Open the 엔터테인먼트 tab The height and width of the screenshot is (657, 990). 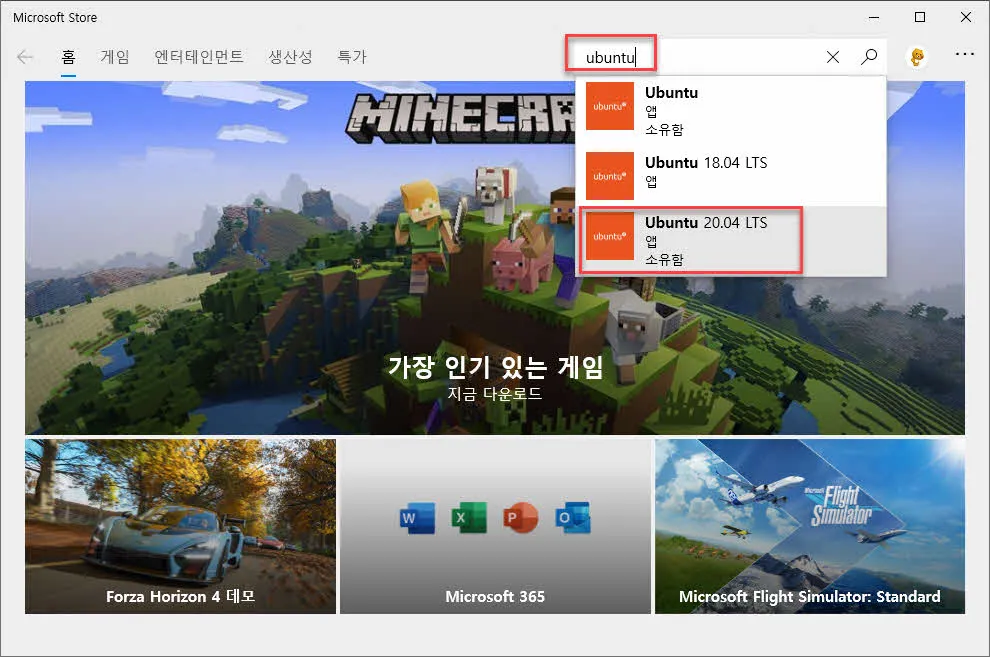[x=199, y=57]
